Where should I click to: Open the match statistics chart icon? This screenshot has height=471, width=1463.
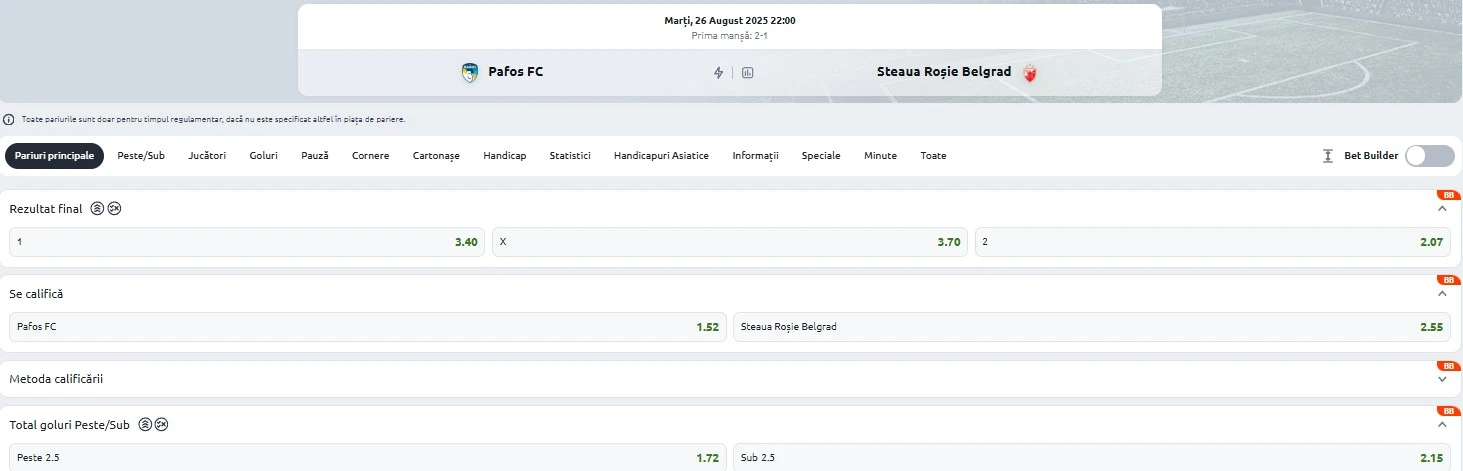click(x=747, y=72)
